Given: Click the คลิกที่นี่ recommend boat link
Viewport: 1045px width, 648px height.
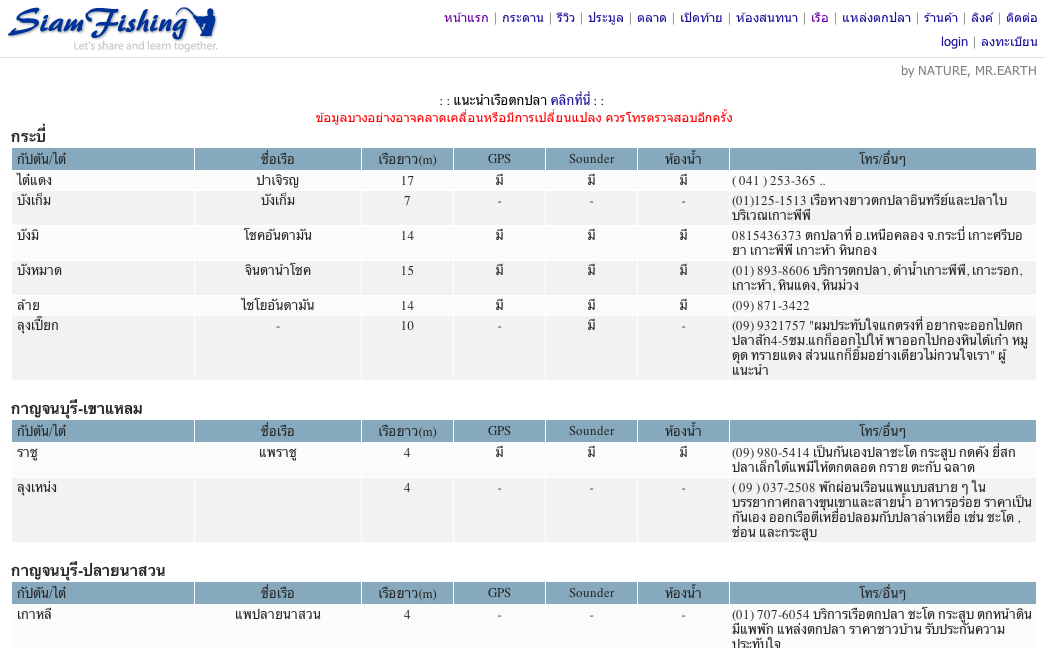Looking at the screenshot, I should [x=570, y=101].
